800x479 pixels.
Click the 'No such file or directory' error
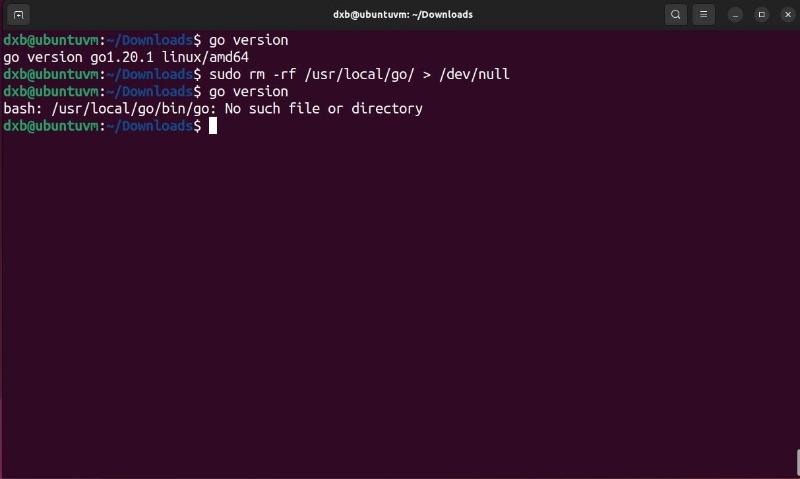323,109
